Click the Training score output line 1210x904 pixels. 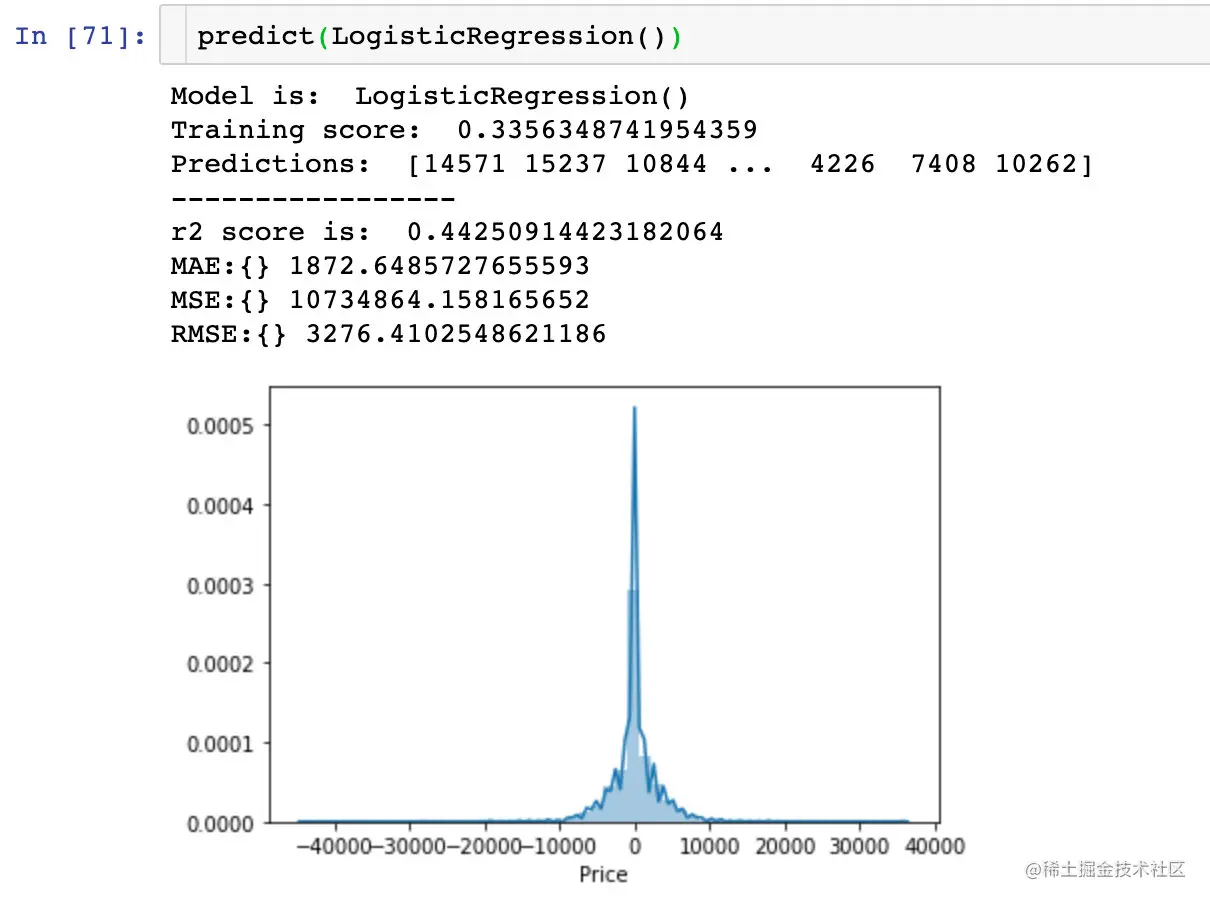(x=464, y=130)
